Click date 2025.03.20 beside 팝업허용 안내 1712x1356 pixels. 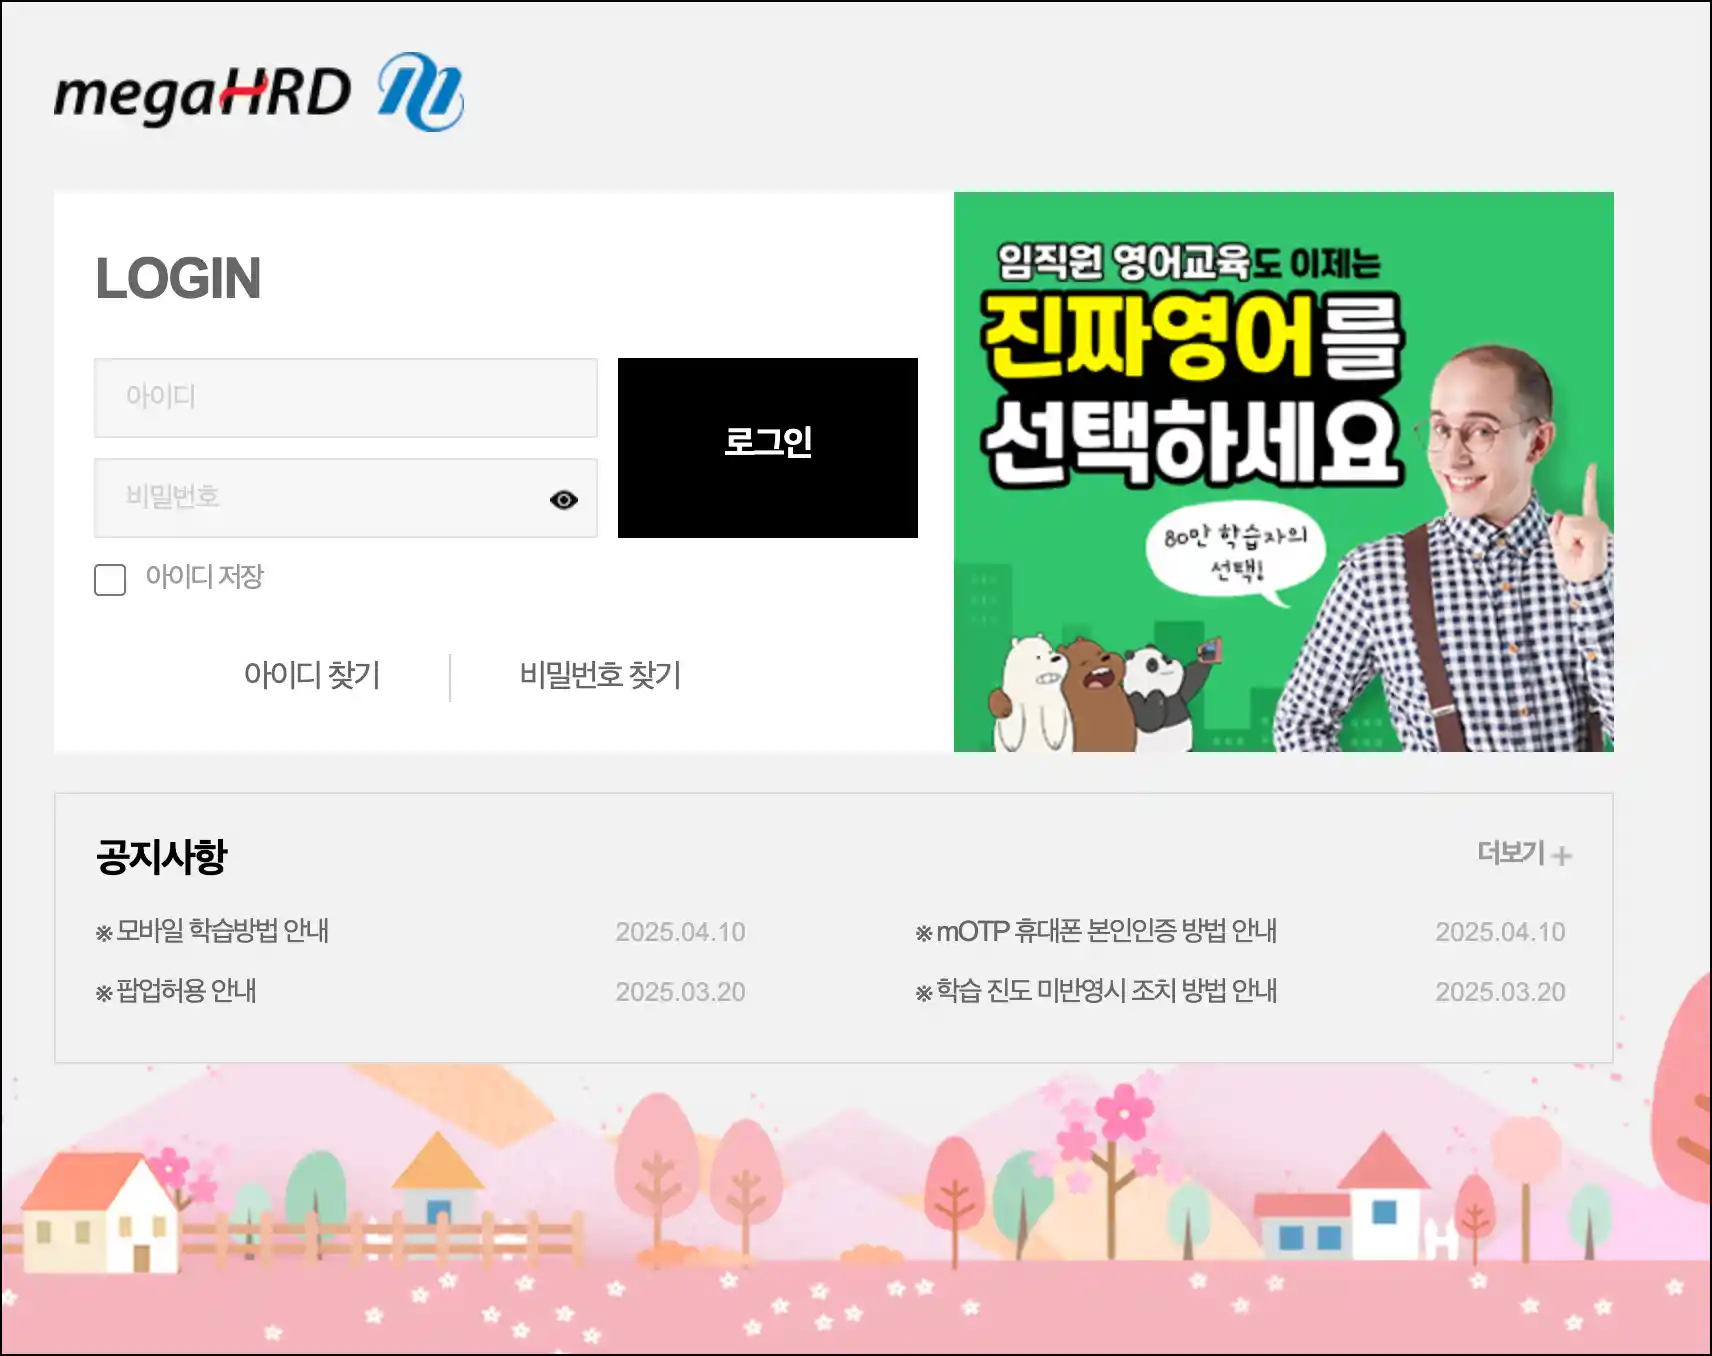point(680,992)
